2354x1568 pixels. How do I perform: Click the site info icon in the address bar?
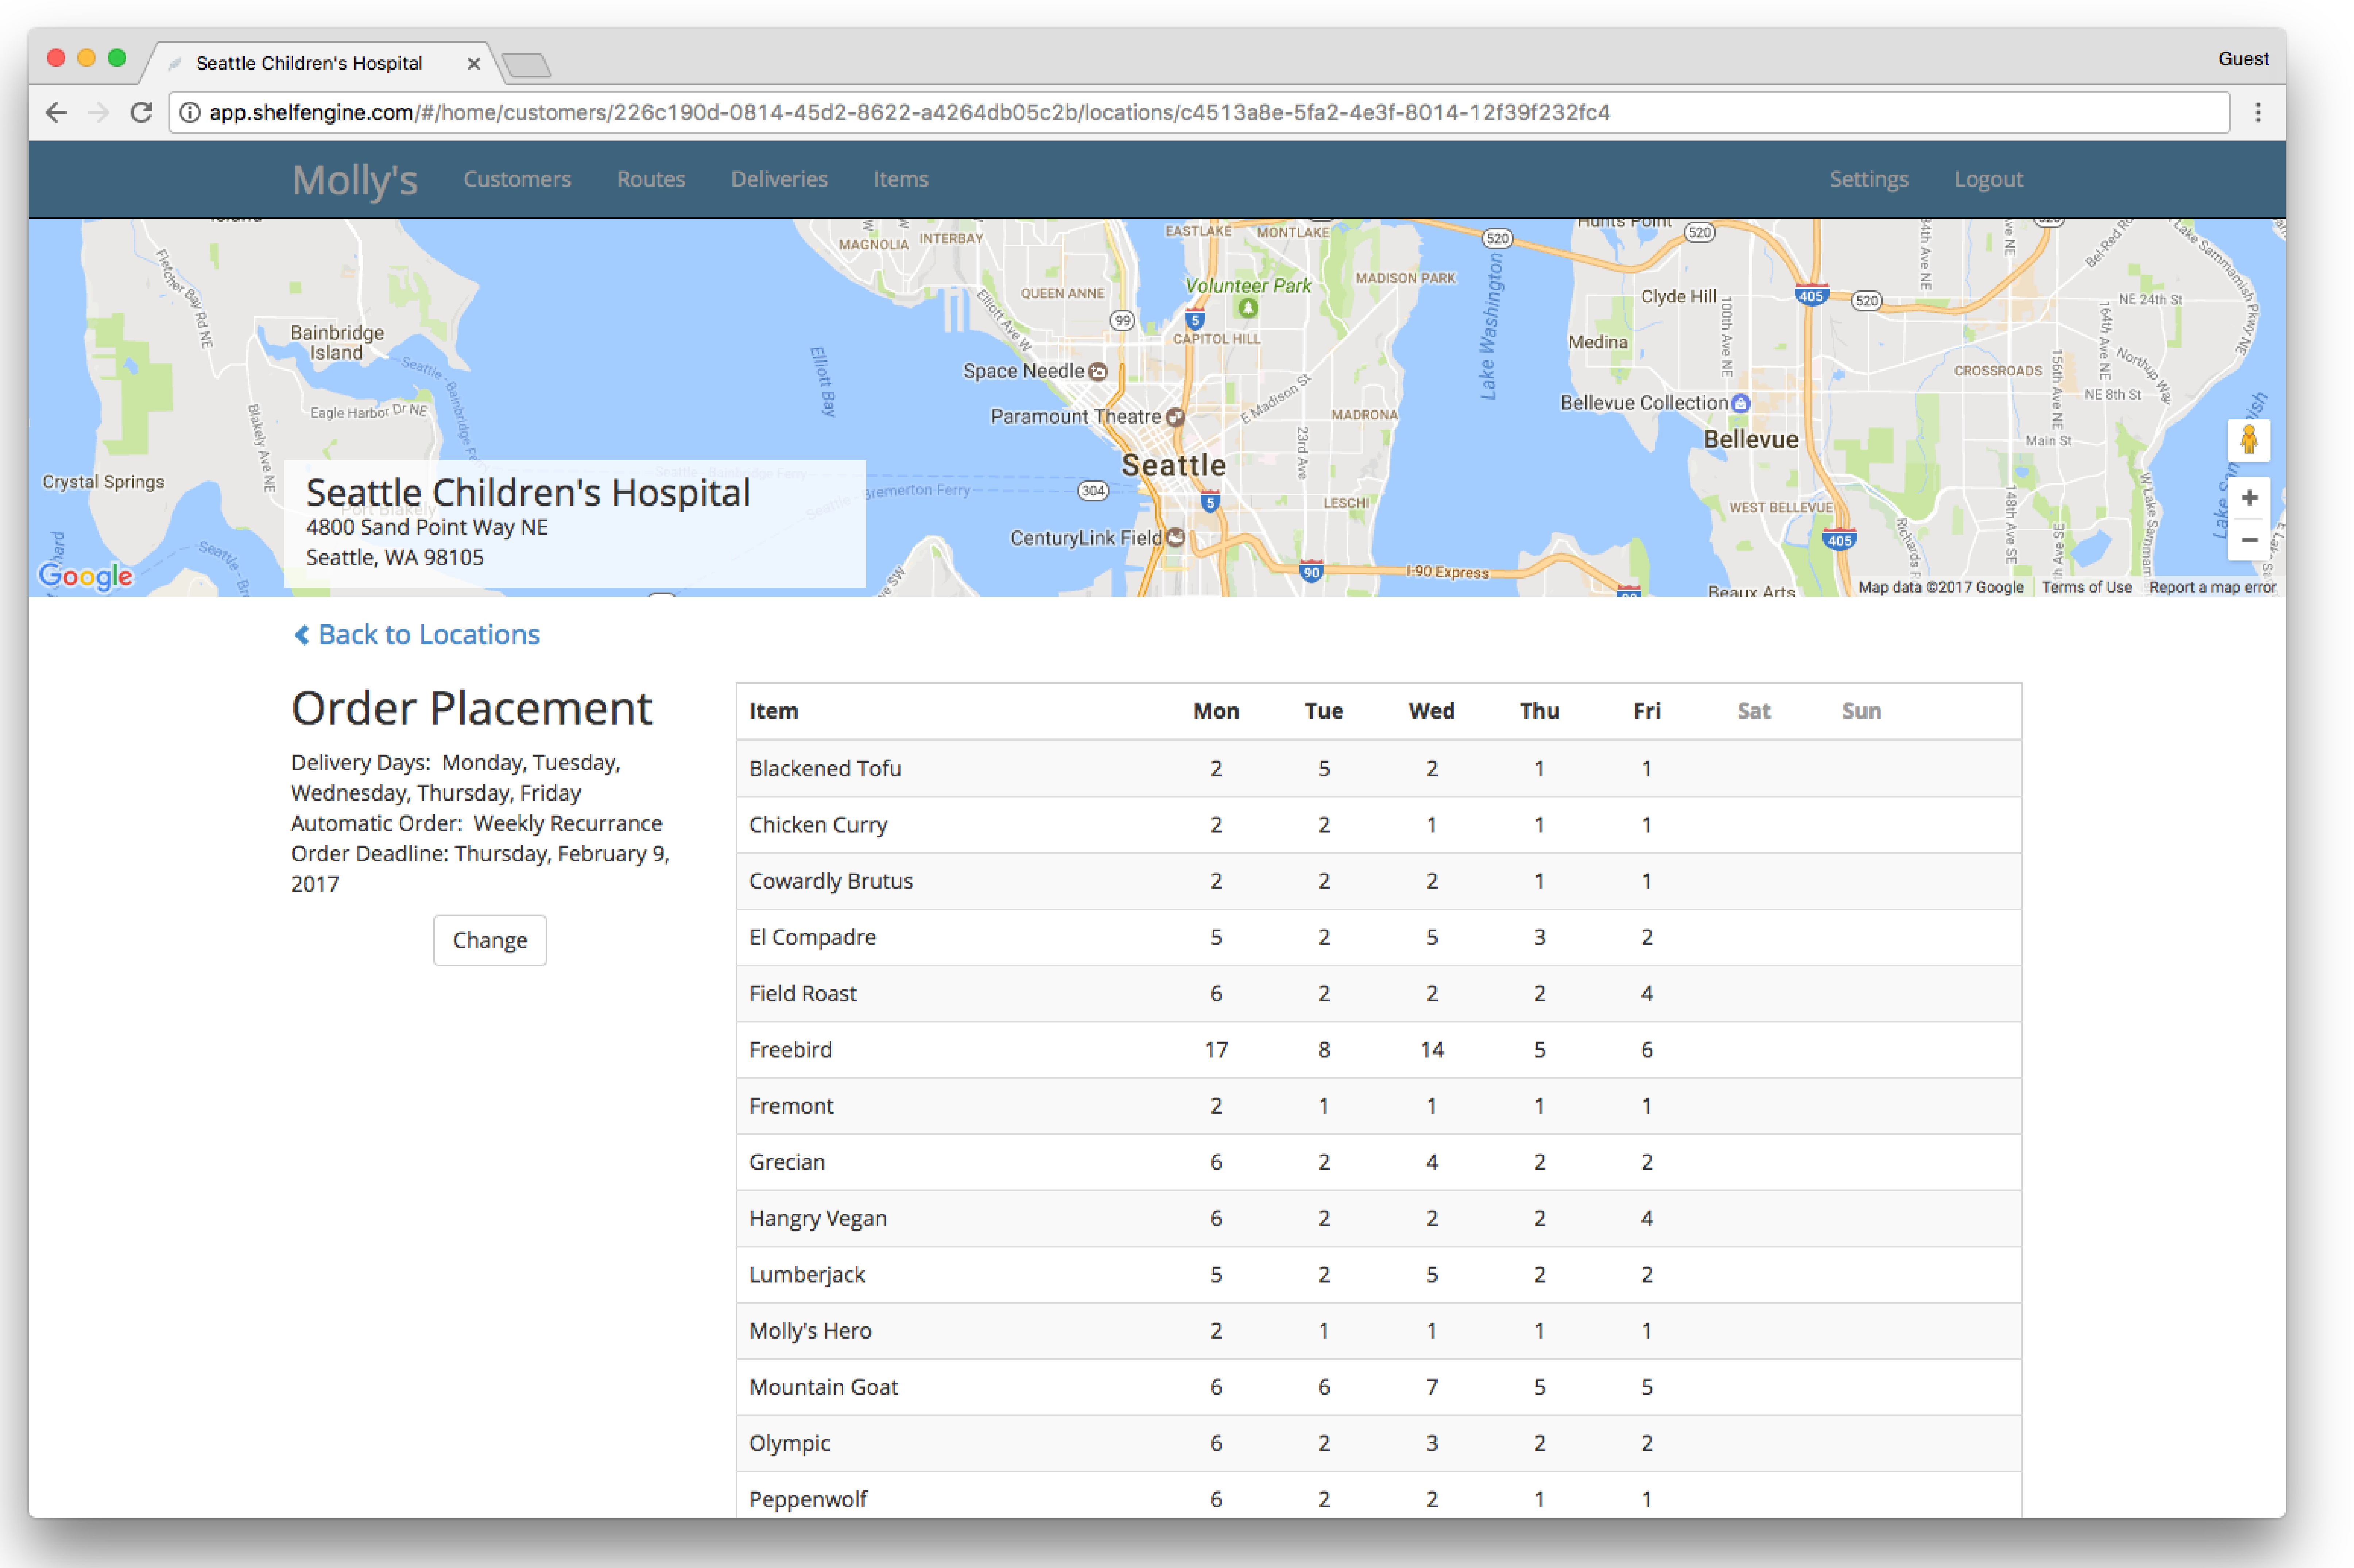190,112
